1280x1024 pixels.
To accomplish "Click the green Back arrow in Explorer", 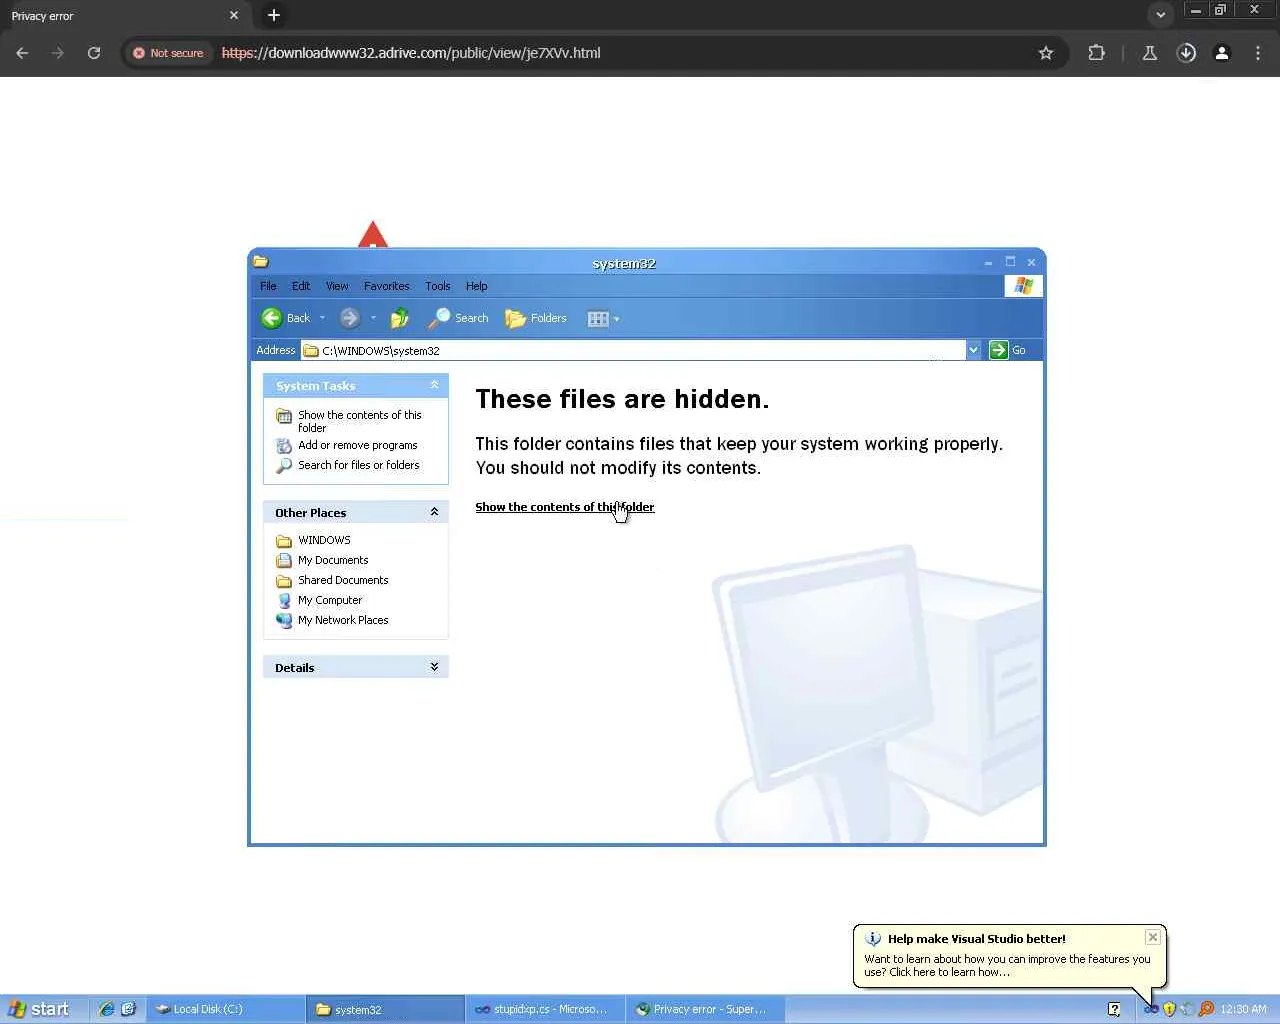I will click(x=271, y=318).
